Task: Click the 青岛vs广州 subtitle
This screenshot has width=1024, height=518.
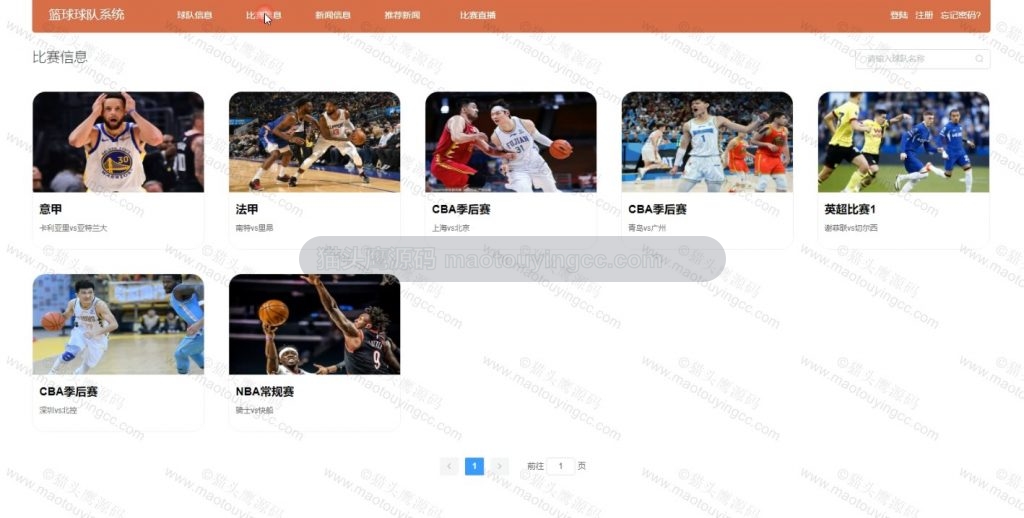Action: 647,228
